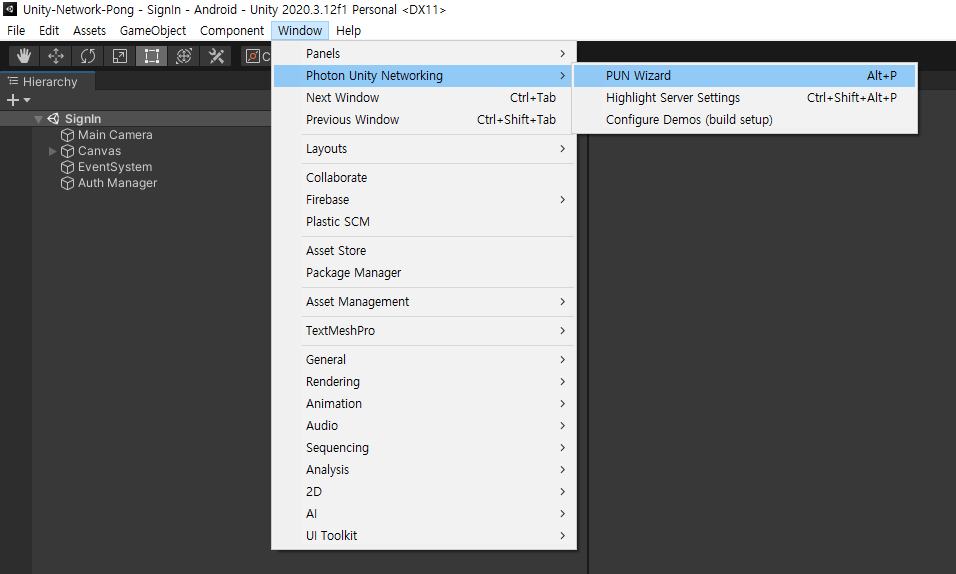Screen dimensions: 956x574
Task: Select the Move tool
Action: click(x=56, y=56)
